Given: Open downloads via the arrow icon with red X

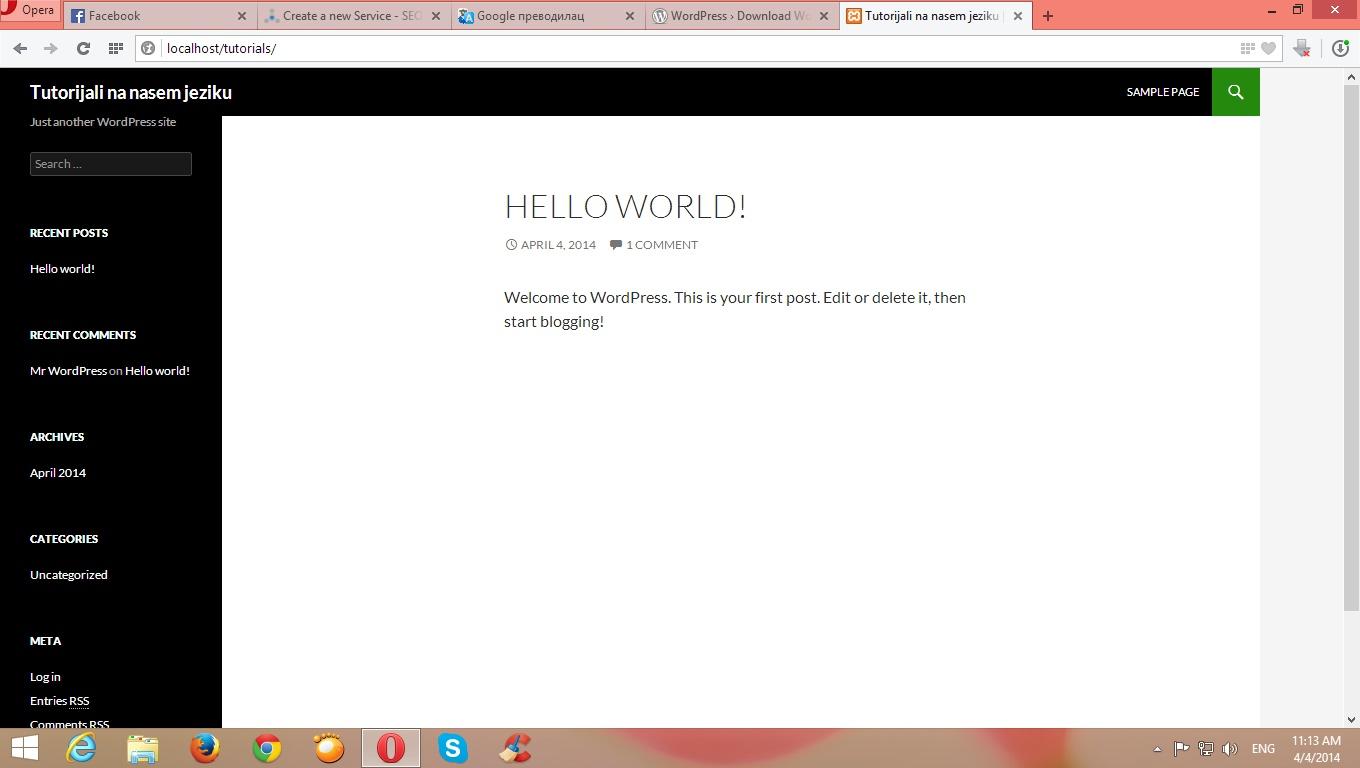Looking at the screenshot, I should pyautogui.click(x=1302, y=47).
